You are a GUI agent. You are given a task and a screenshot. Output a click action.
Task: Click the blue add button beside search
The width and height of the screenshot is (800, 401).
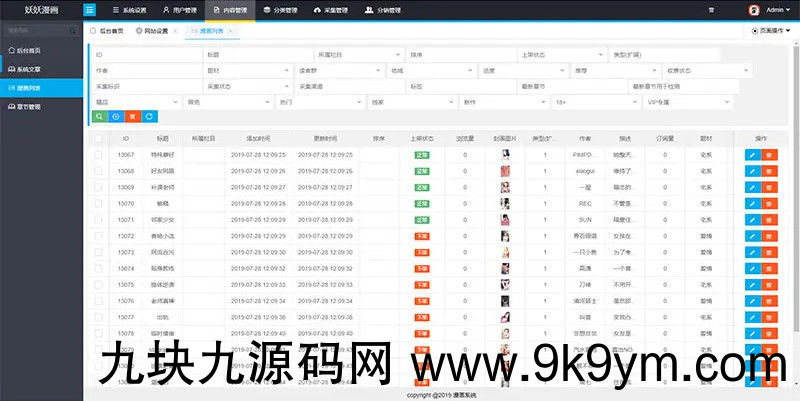pos(115,117)
